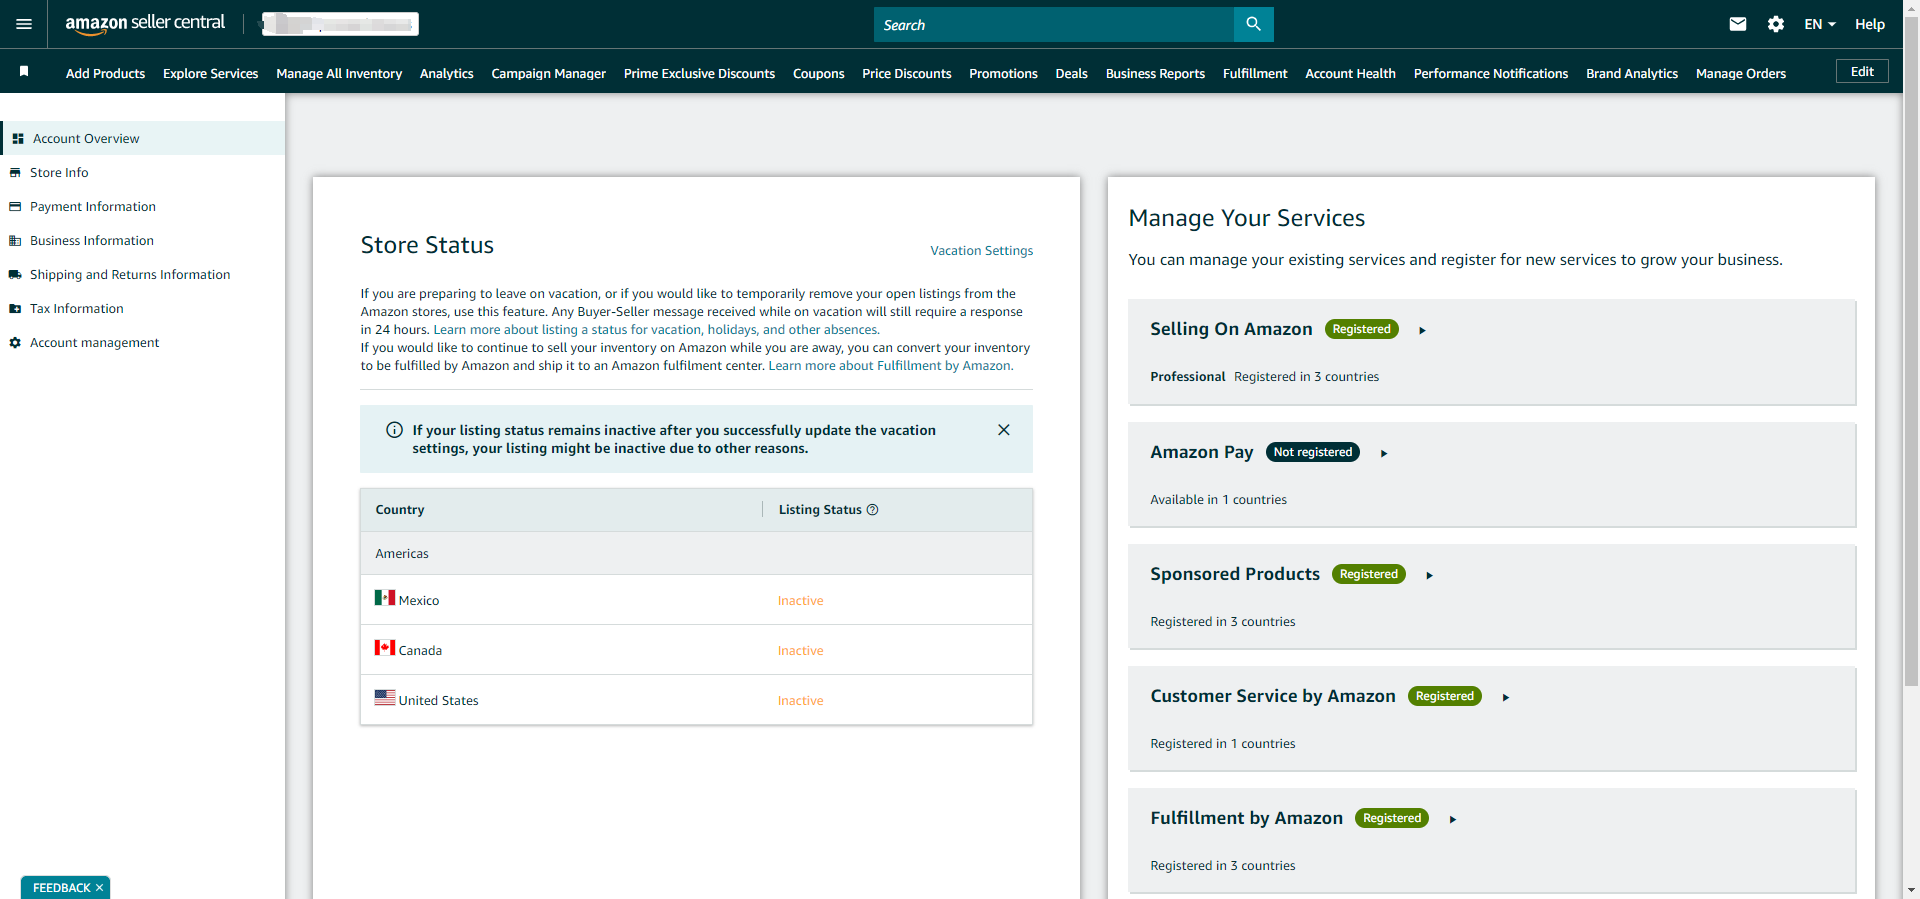Image resolution: width=1920 pixels, height=899 pixels.
Task: Open the Help link
Action: click(x=1869, y=24)
